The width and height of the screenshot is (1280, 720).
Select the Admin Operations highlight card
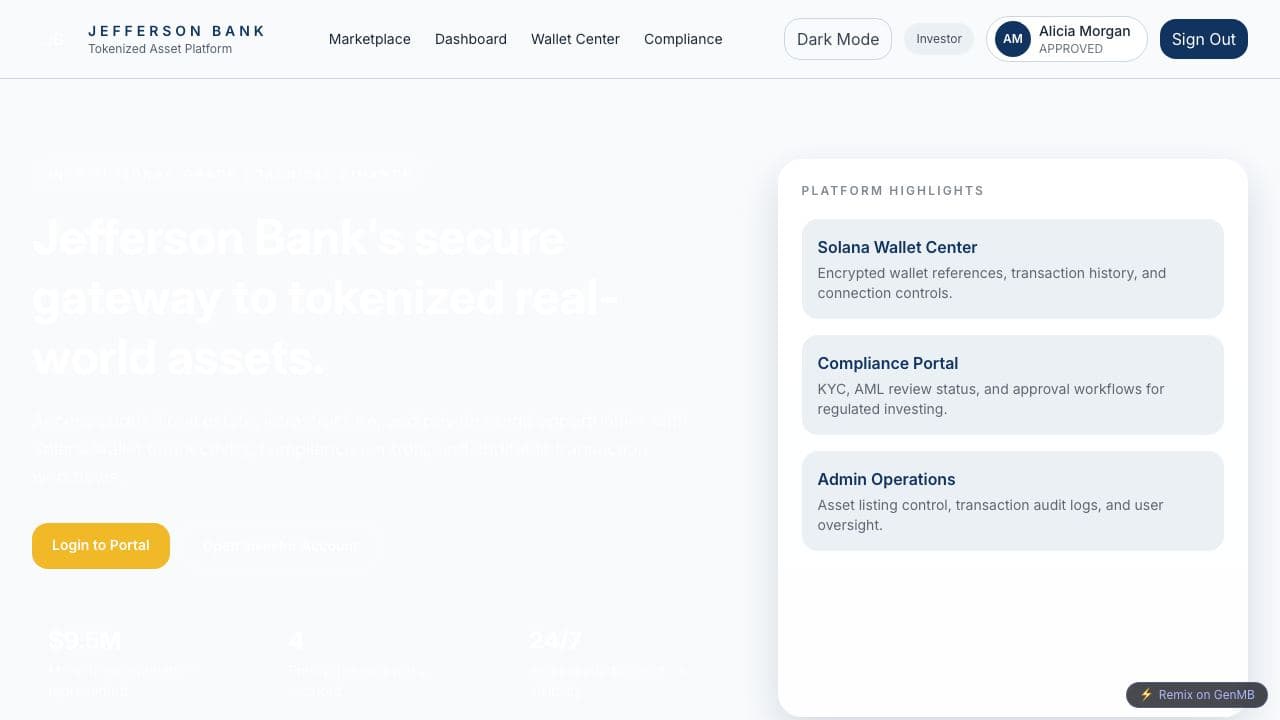(1013, 501)
